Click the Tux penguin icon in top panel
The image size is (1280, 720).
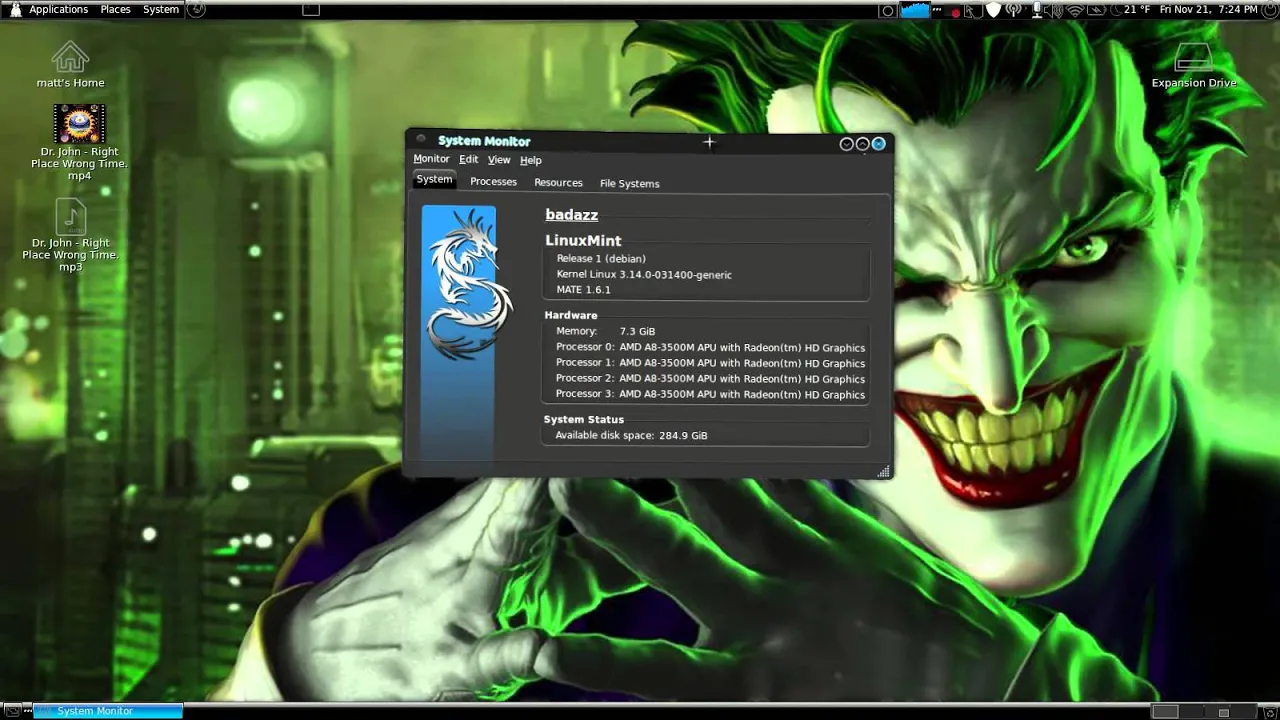coord(15,9)
